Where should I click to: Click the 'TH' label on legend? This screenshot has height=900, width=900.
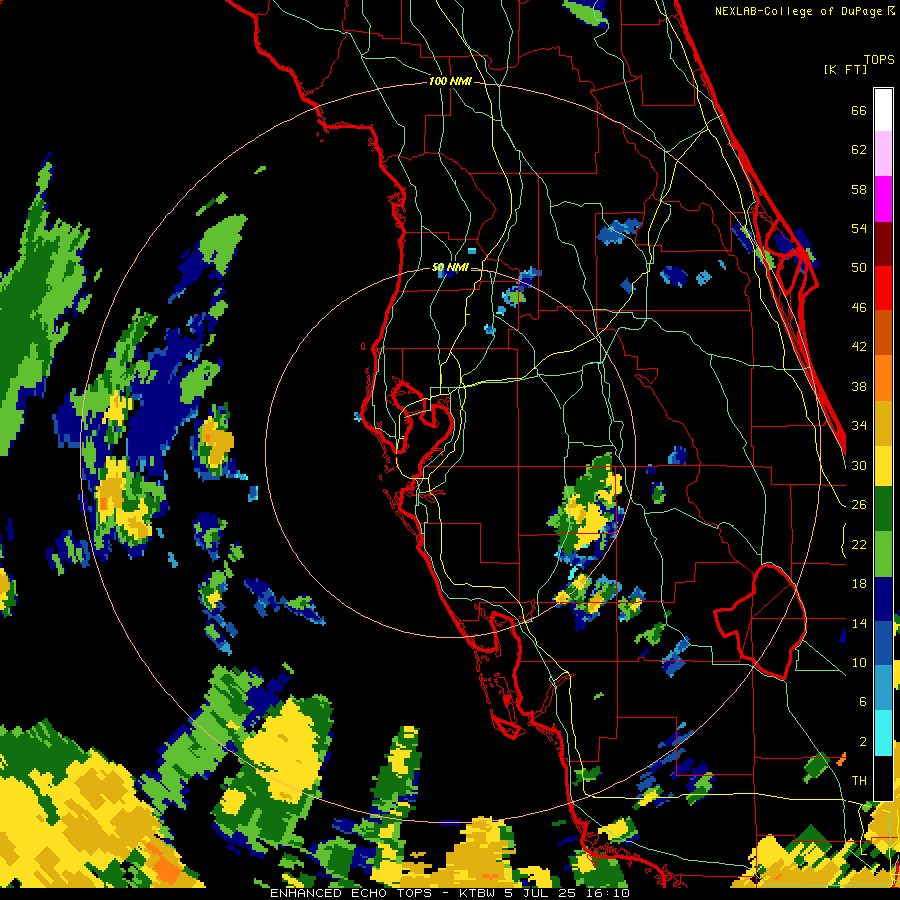click(x=859, y=780)
